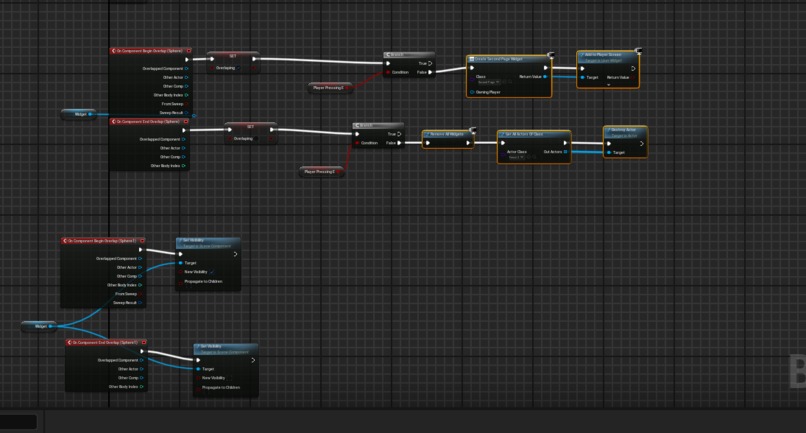Check New Visibility on Set Visibility after Sphere1 End Overlap

click(229, 378)
